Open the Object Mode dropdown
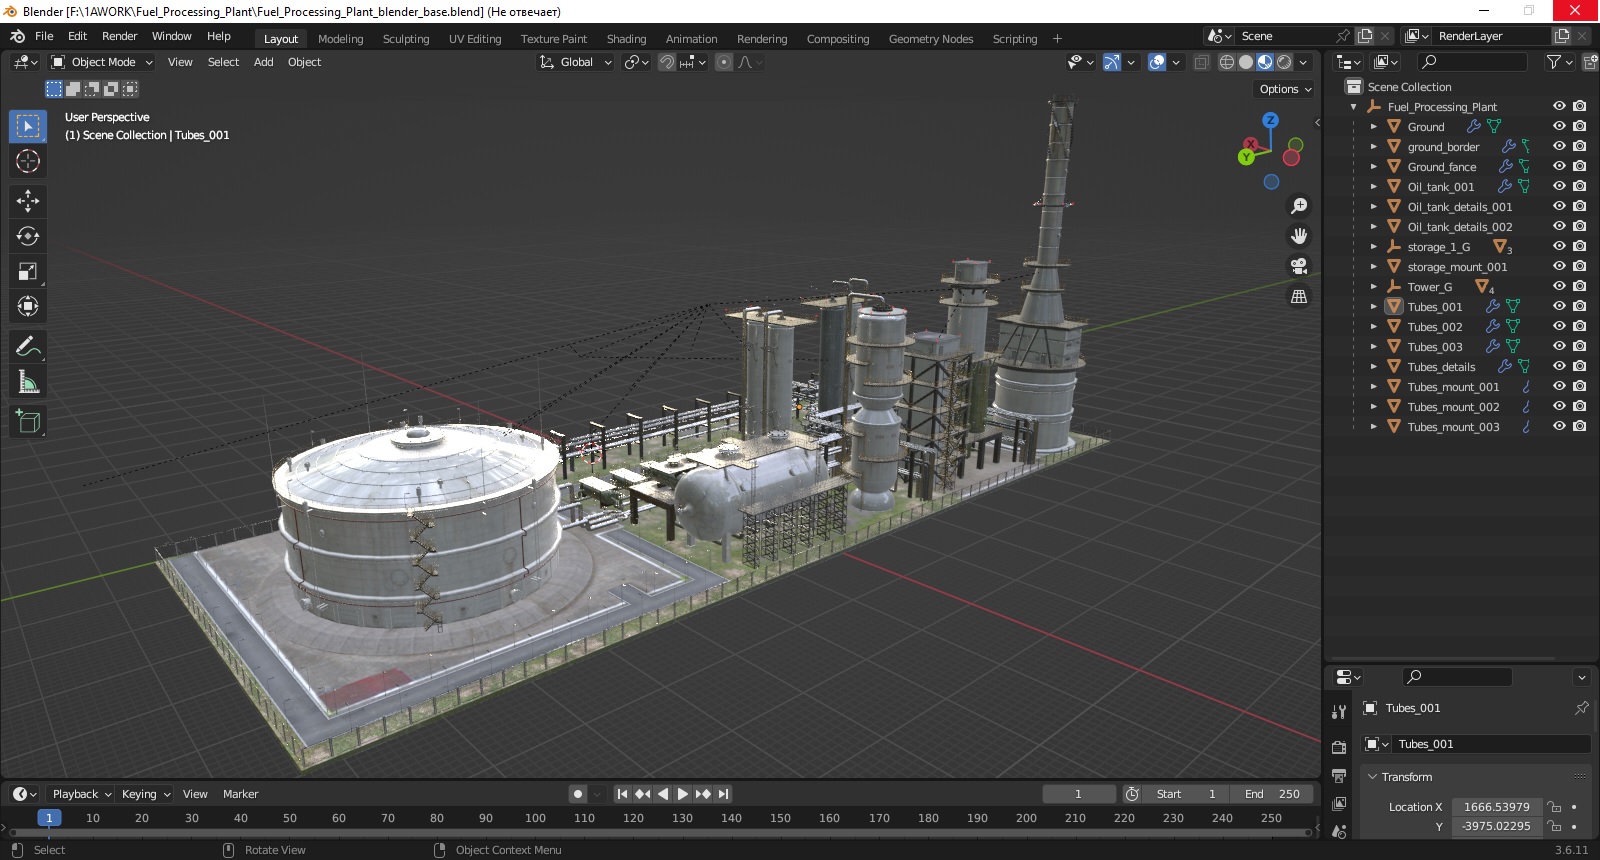 point(102,62)
